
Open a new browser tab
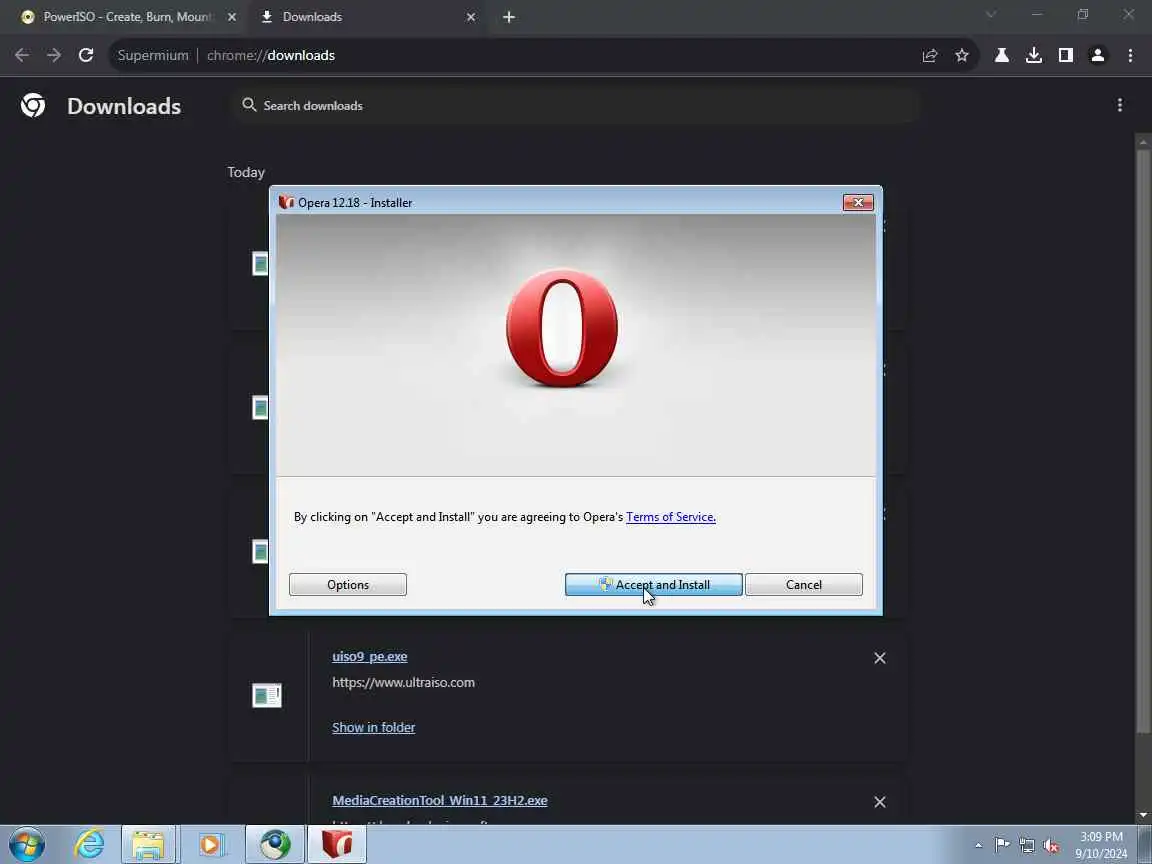click(509, 17)
